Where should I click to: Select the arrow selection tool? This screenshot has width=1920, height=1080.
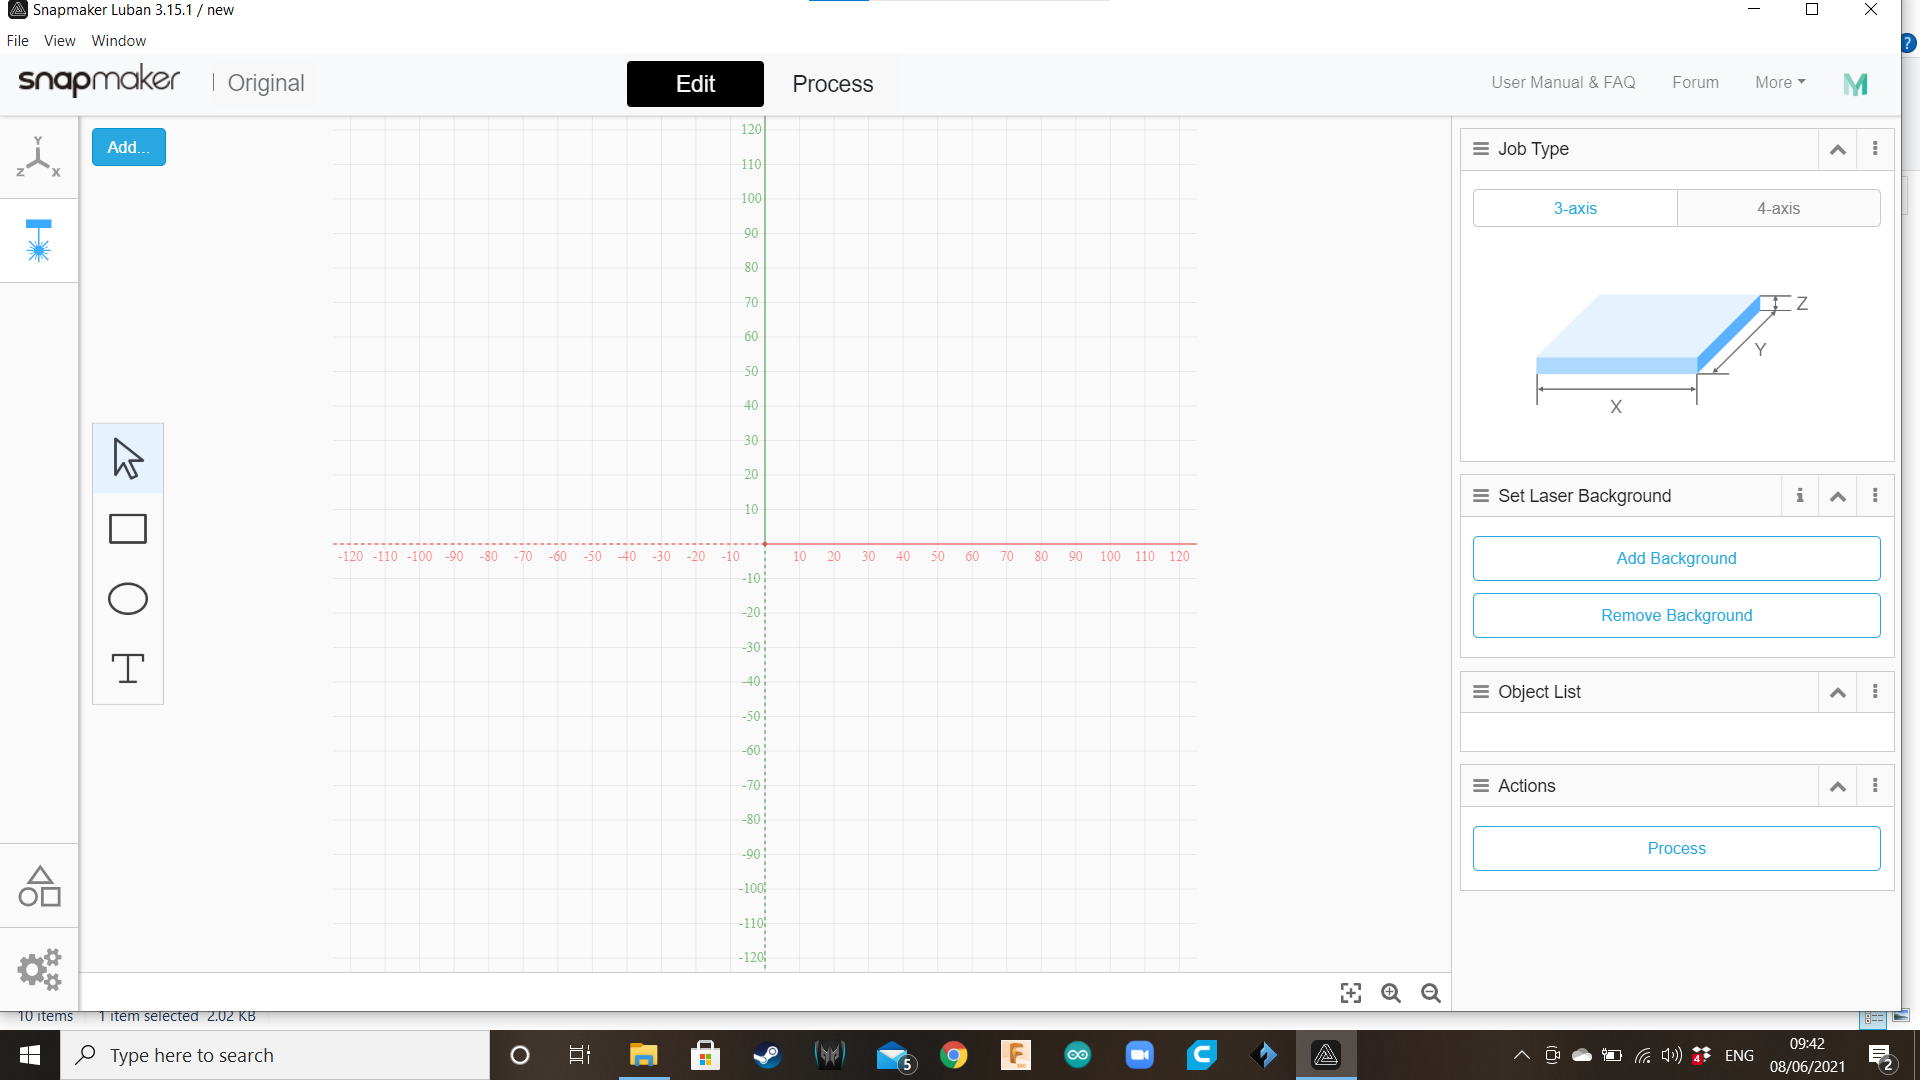pyautogui.click(x=128, y=459)
